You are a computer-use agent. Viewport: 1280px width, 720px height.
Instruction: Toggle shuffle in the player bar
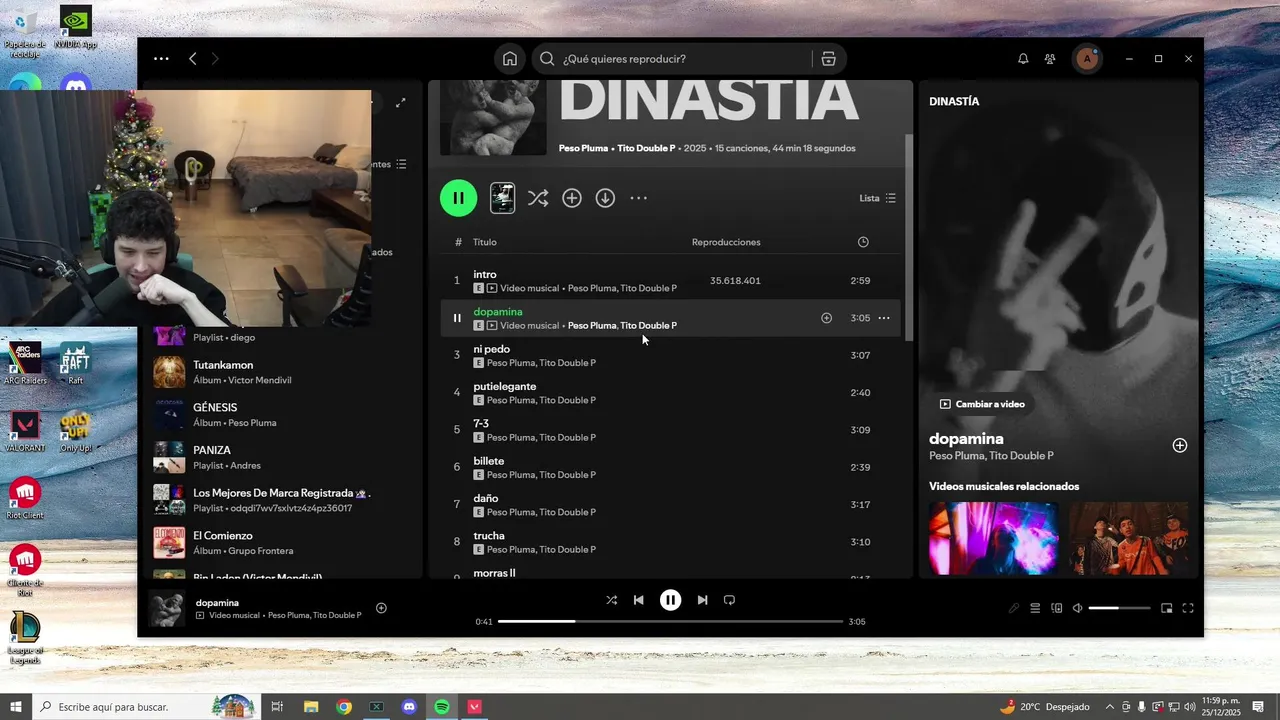click(x=611, y=600)
